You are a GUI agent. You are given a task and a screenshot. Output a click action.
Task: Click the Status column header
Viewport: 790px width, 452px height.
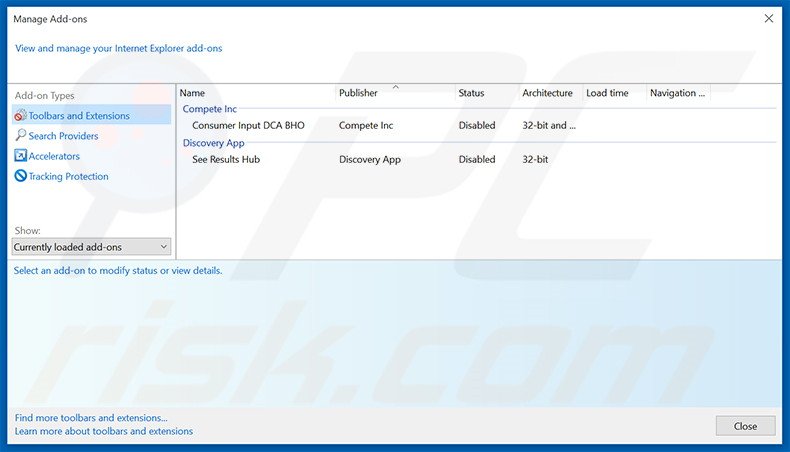(471, 93)
